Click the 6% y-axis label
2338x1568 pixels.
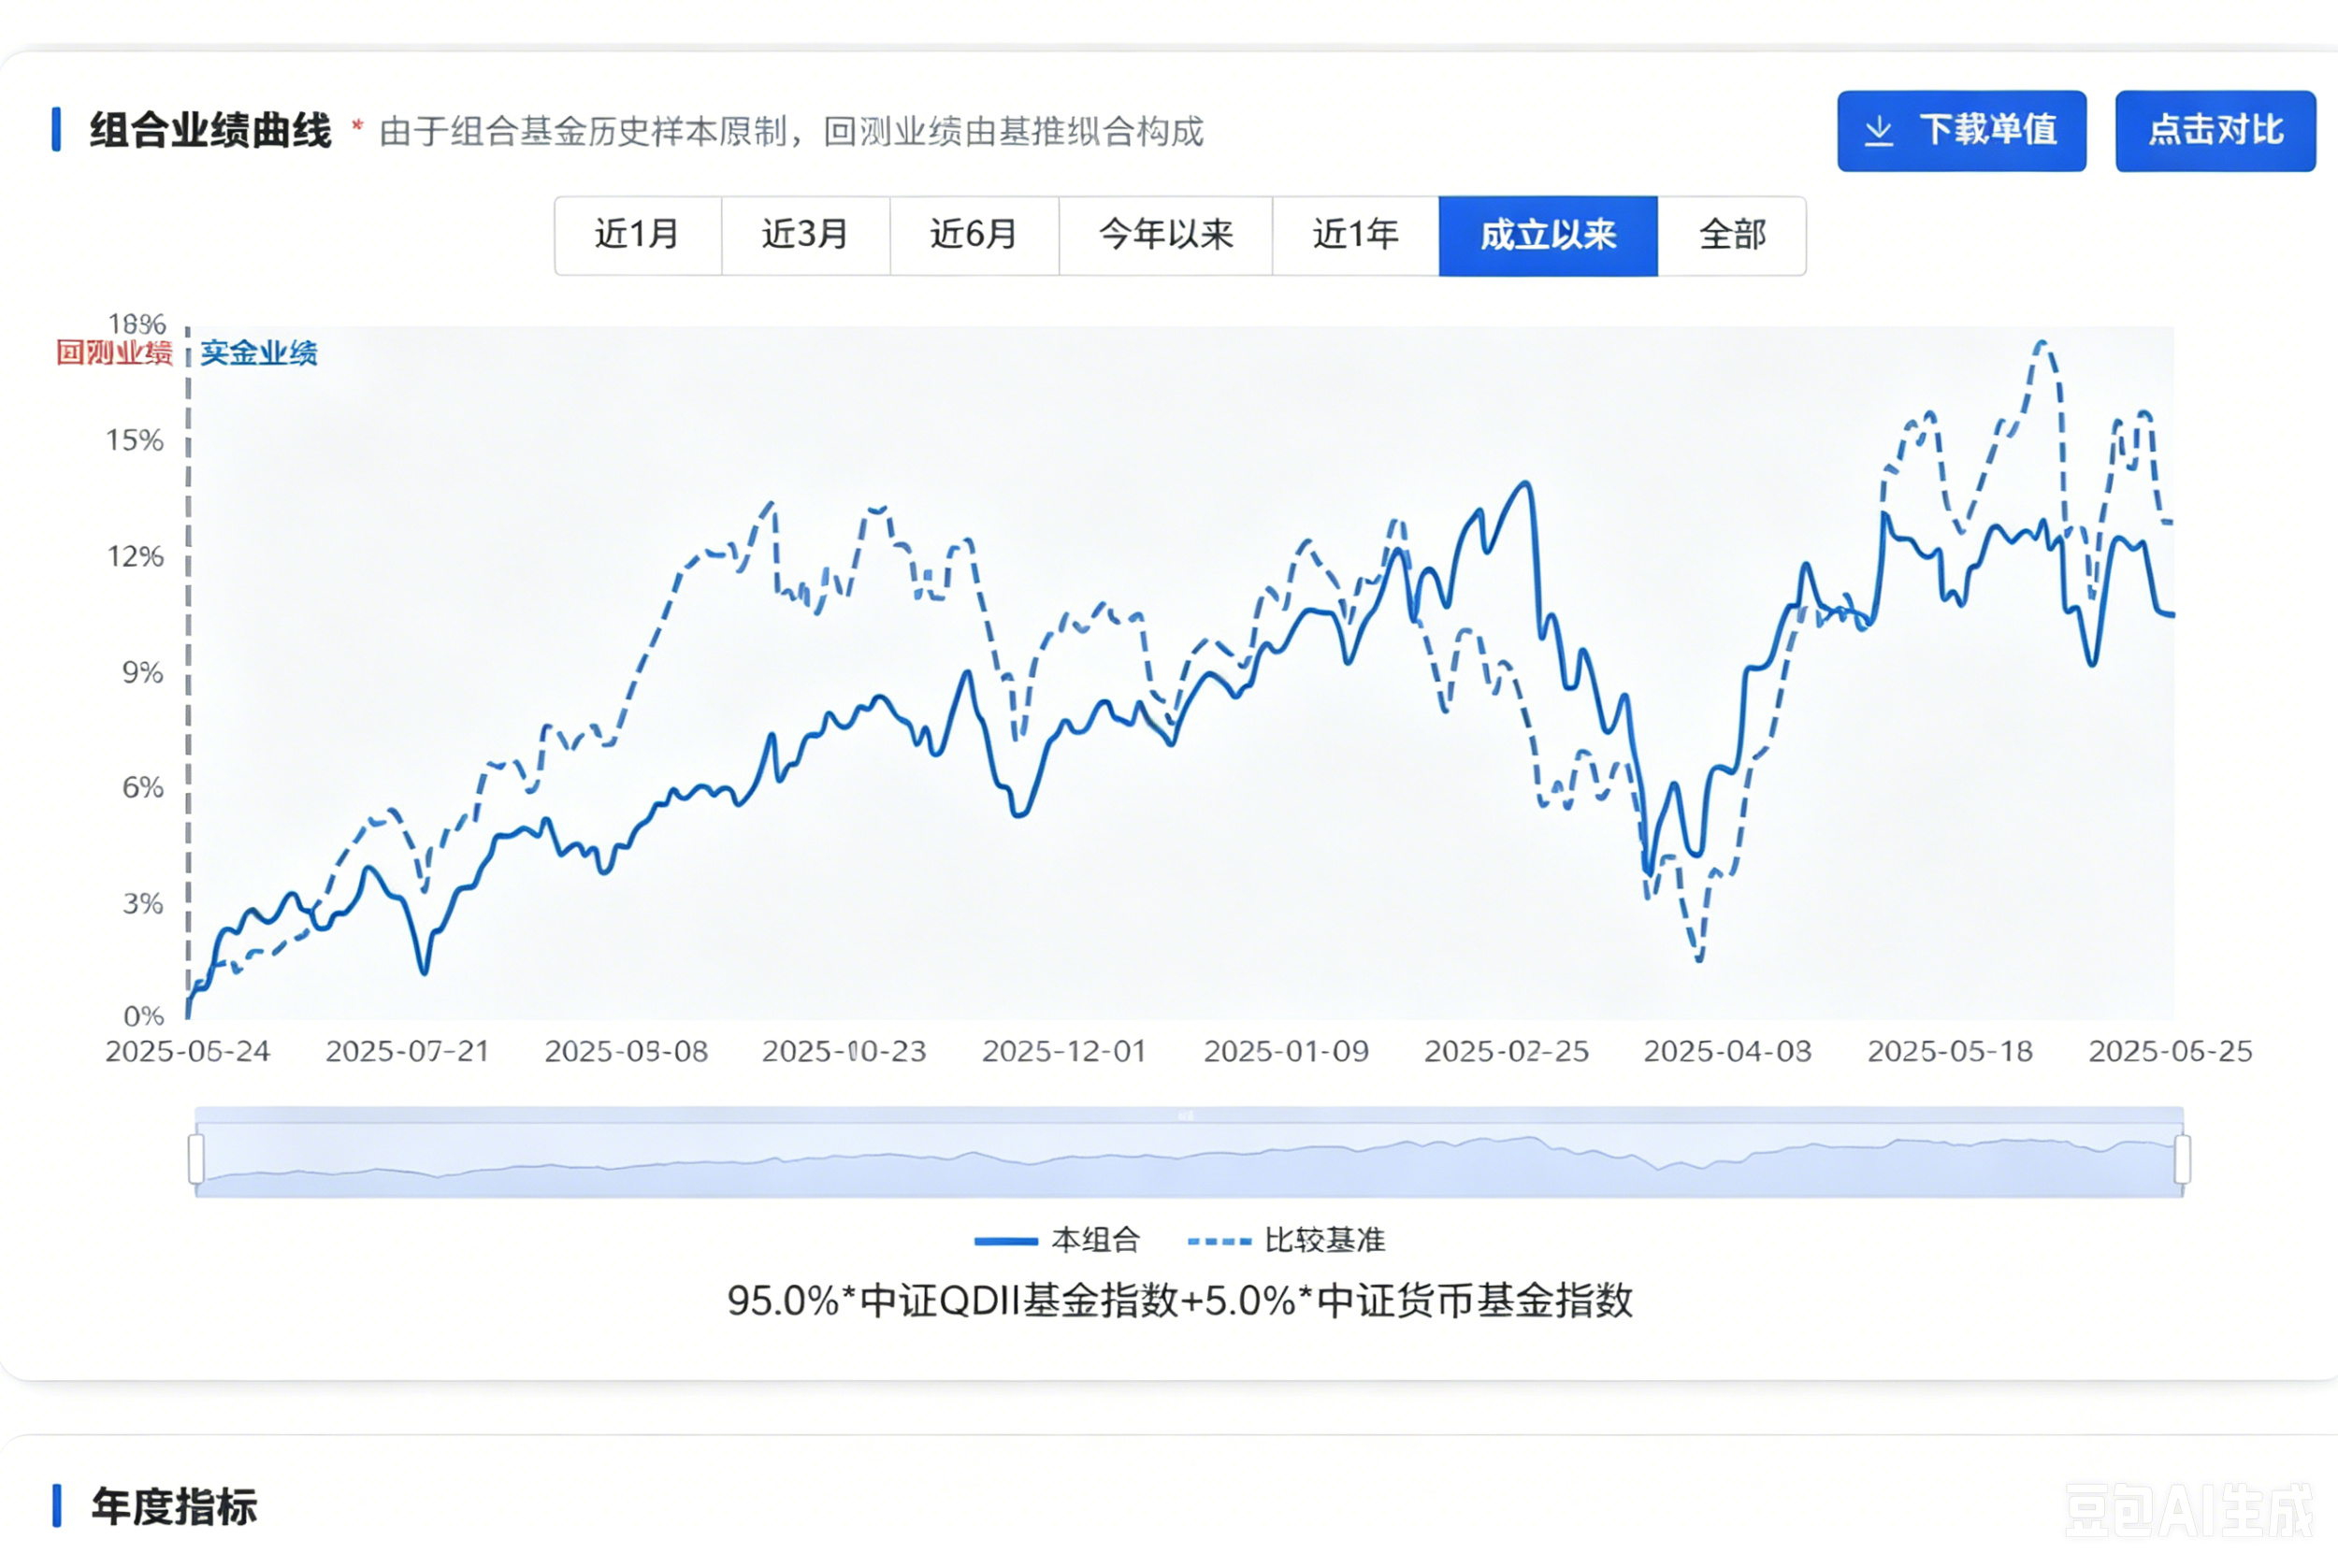point(142,787)
